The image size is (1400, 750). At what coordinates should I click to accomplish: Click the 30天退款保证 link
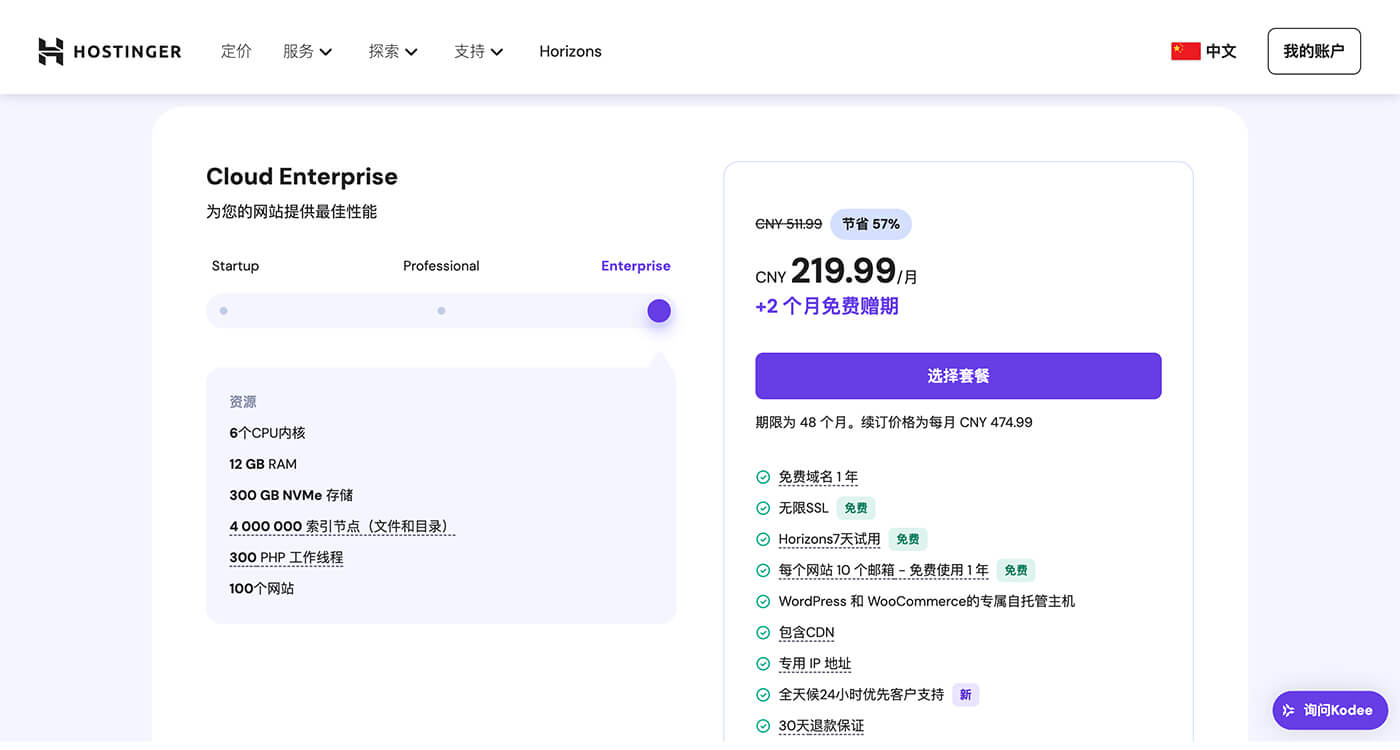click(821, 725)
